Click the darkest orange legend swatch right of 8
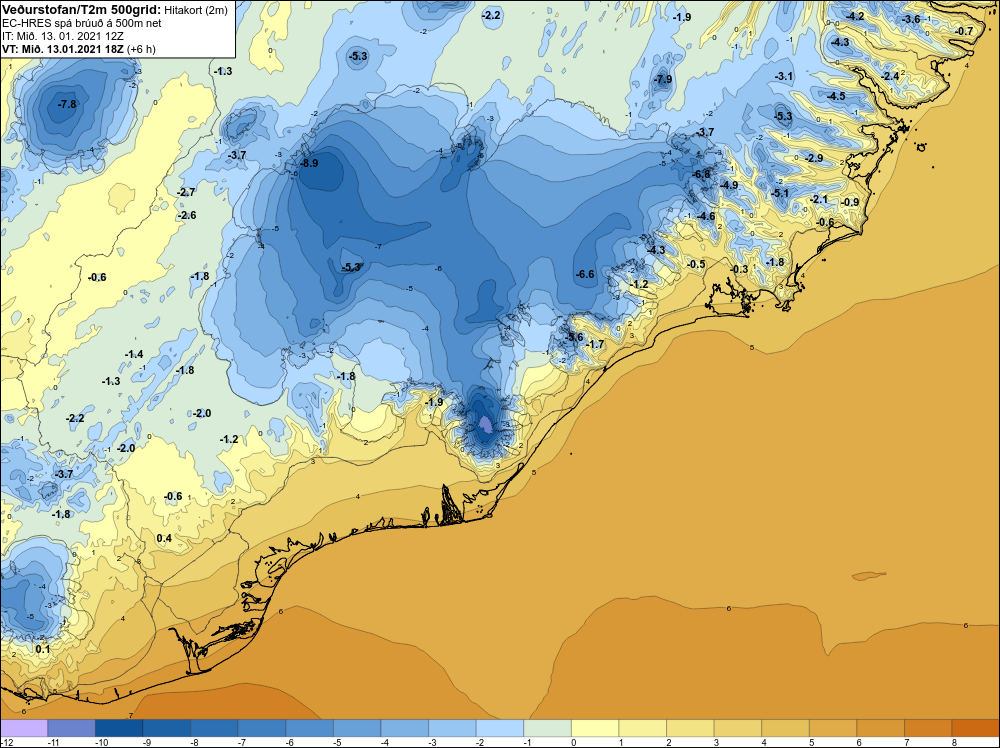Image resolution: width=1000 pixels, height=748 pixels. click(976, 728)
